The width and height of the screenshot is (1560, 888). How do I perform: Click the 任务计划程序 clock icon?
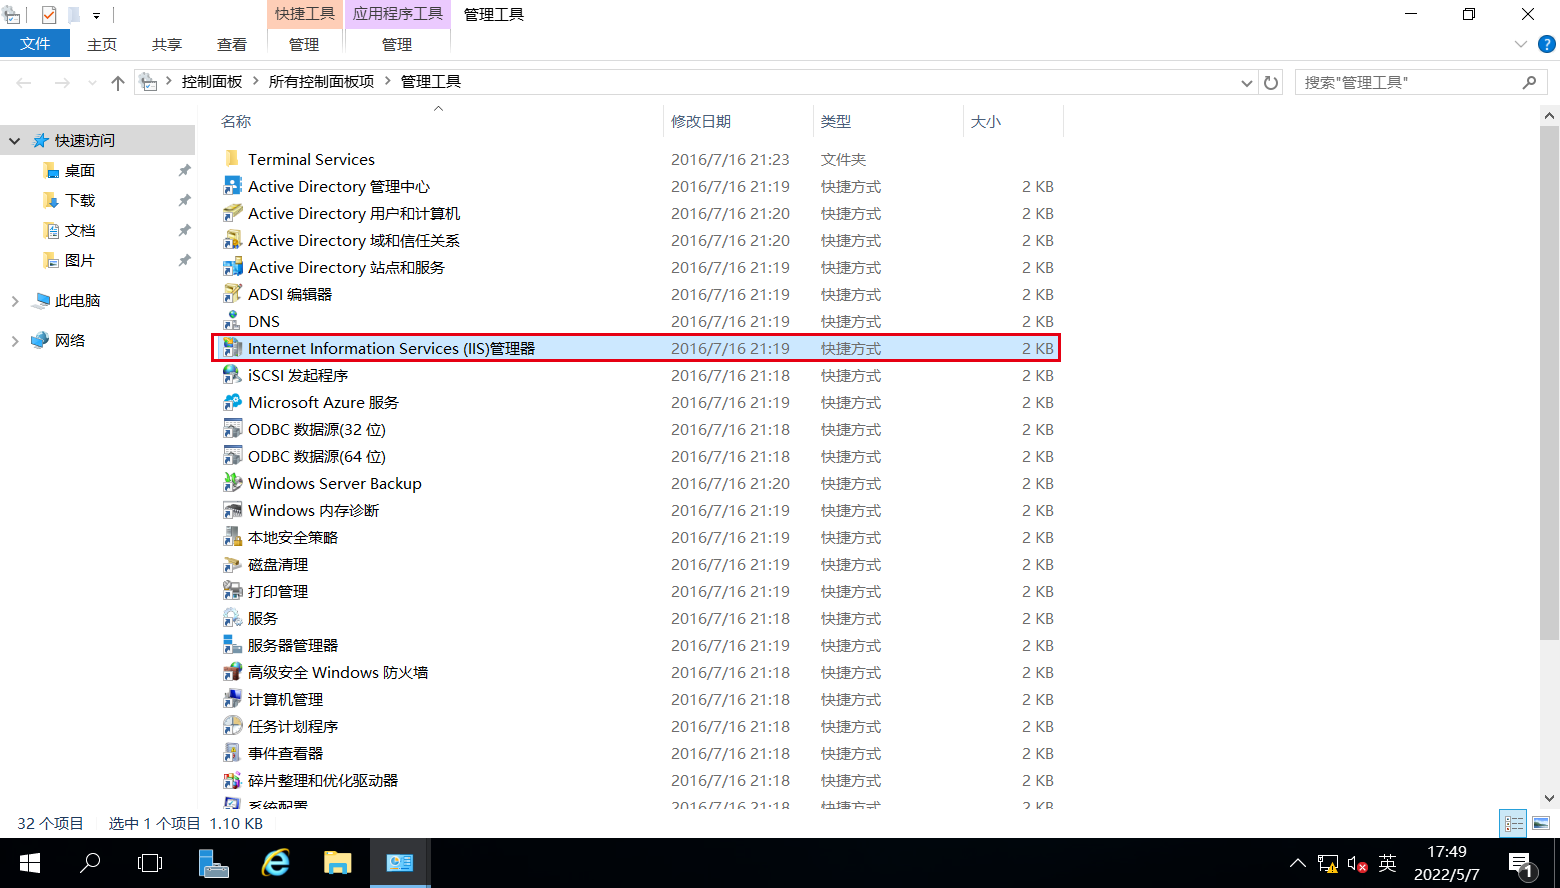pyautogui.click(x=232, y=726)
